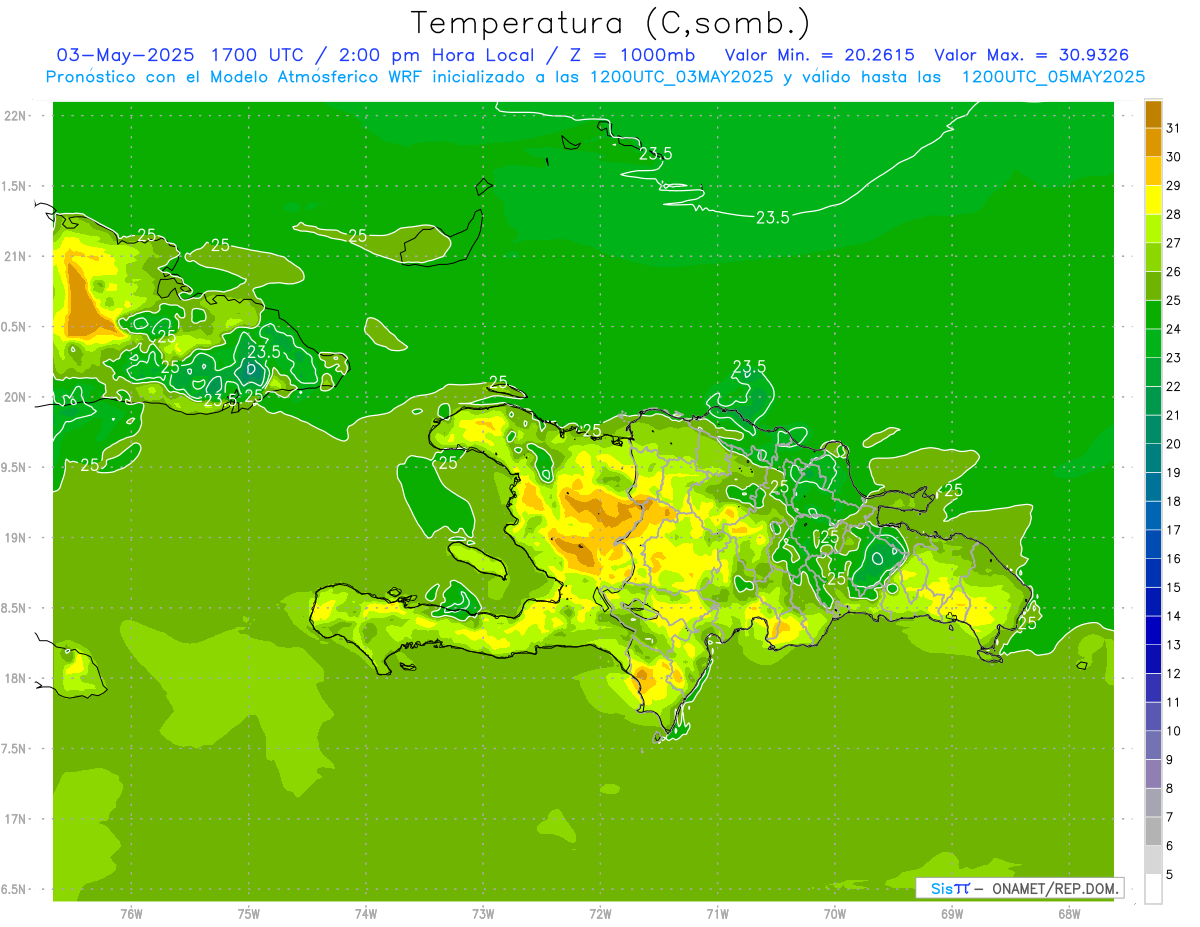Click longitude label "76W"
This screenshot has width=1200, height=927.
click(131, 914)
